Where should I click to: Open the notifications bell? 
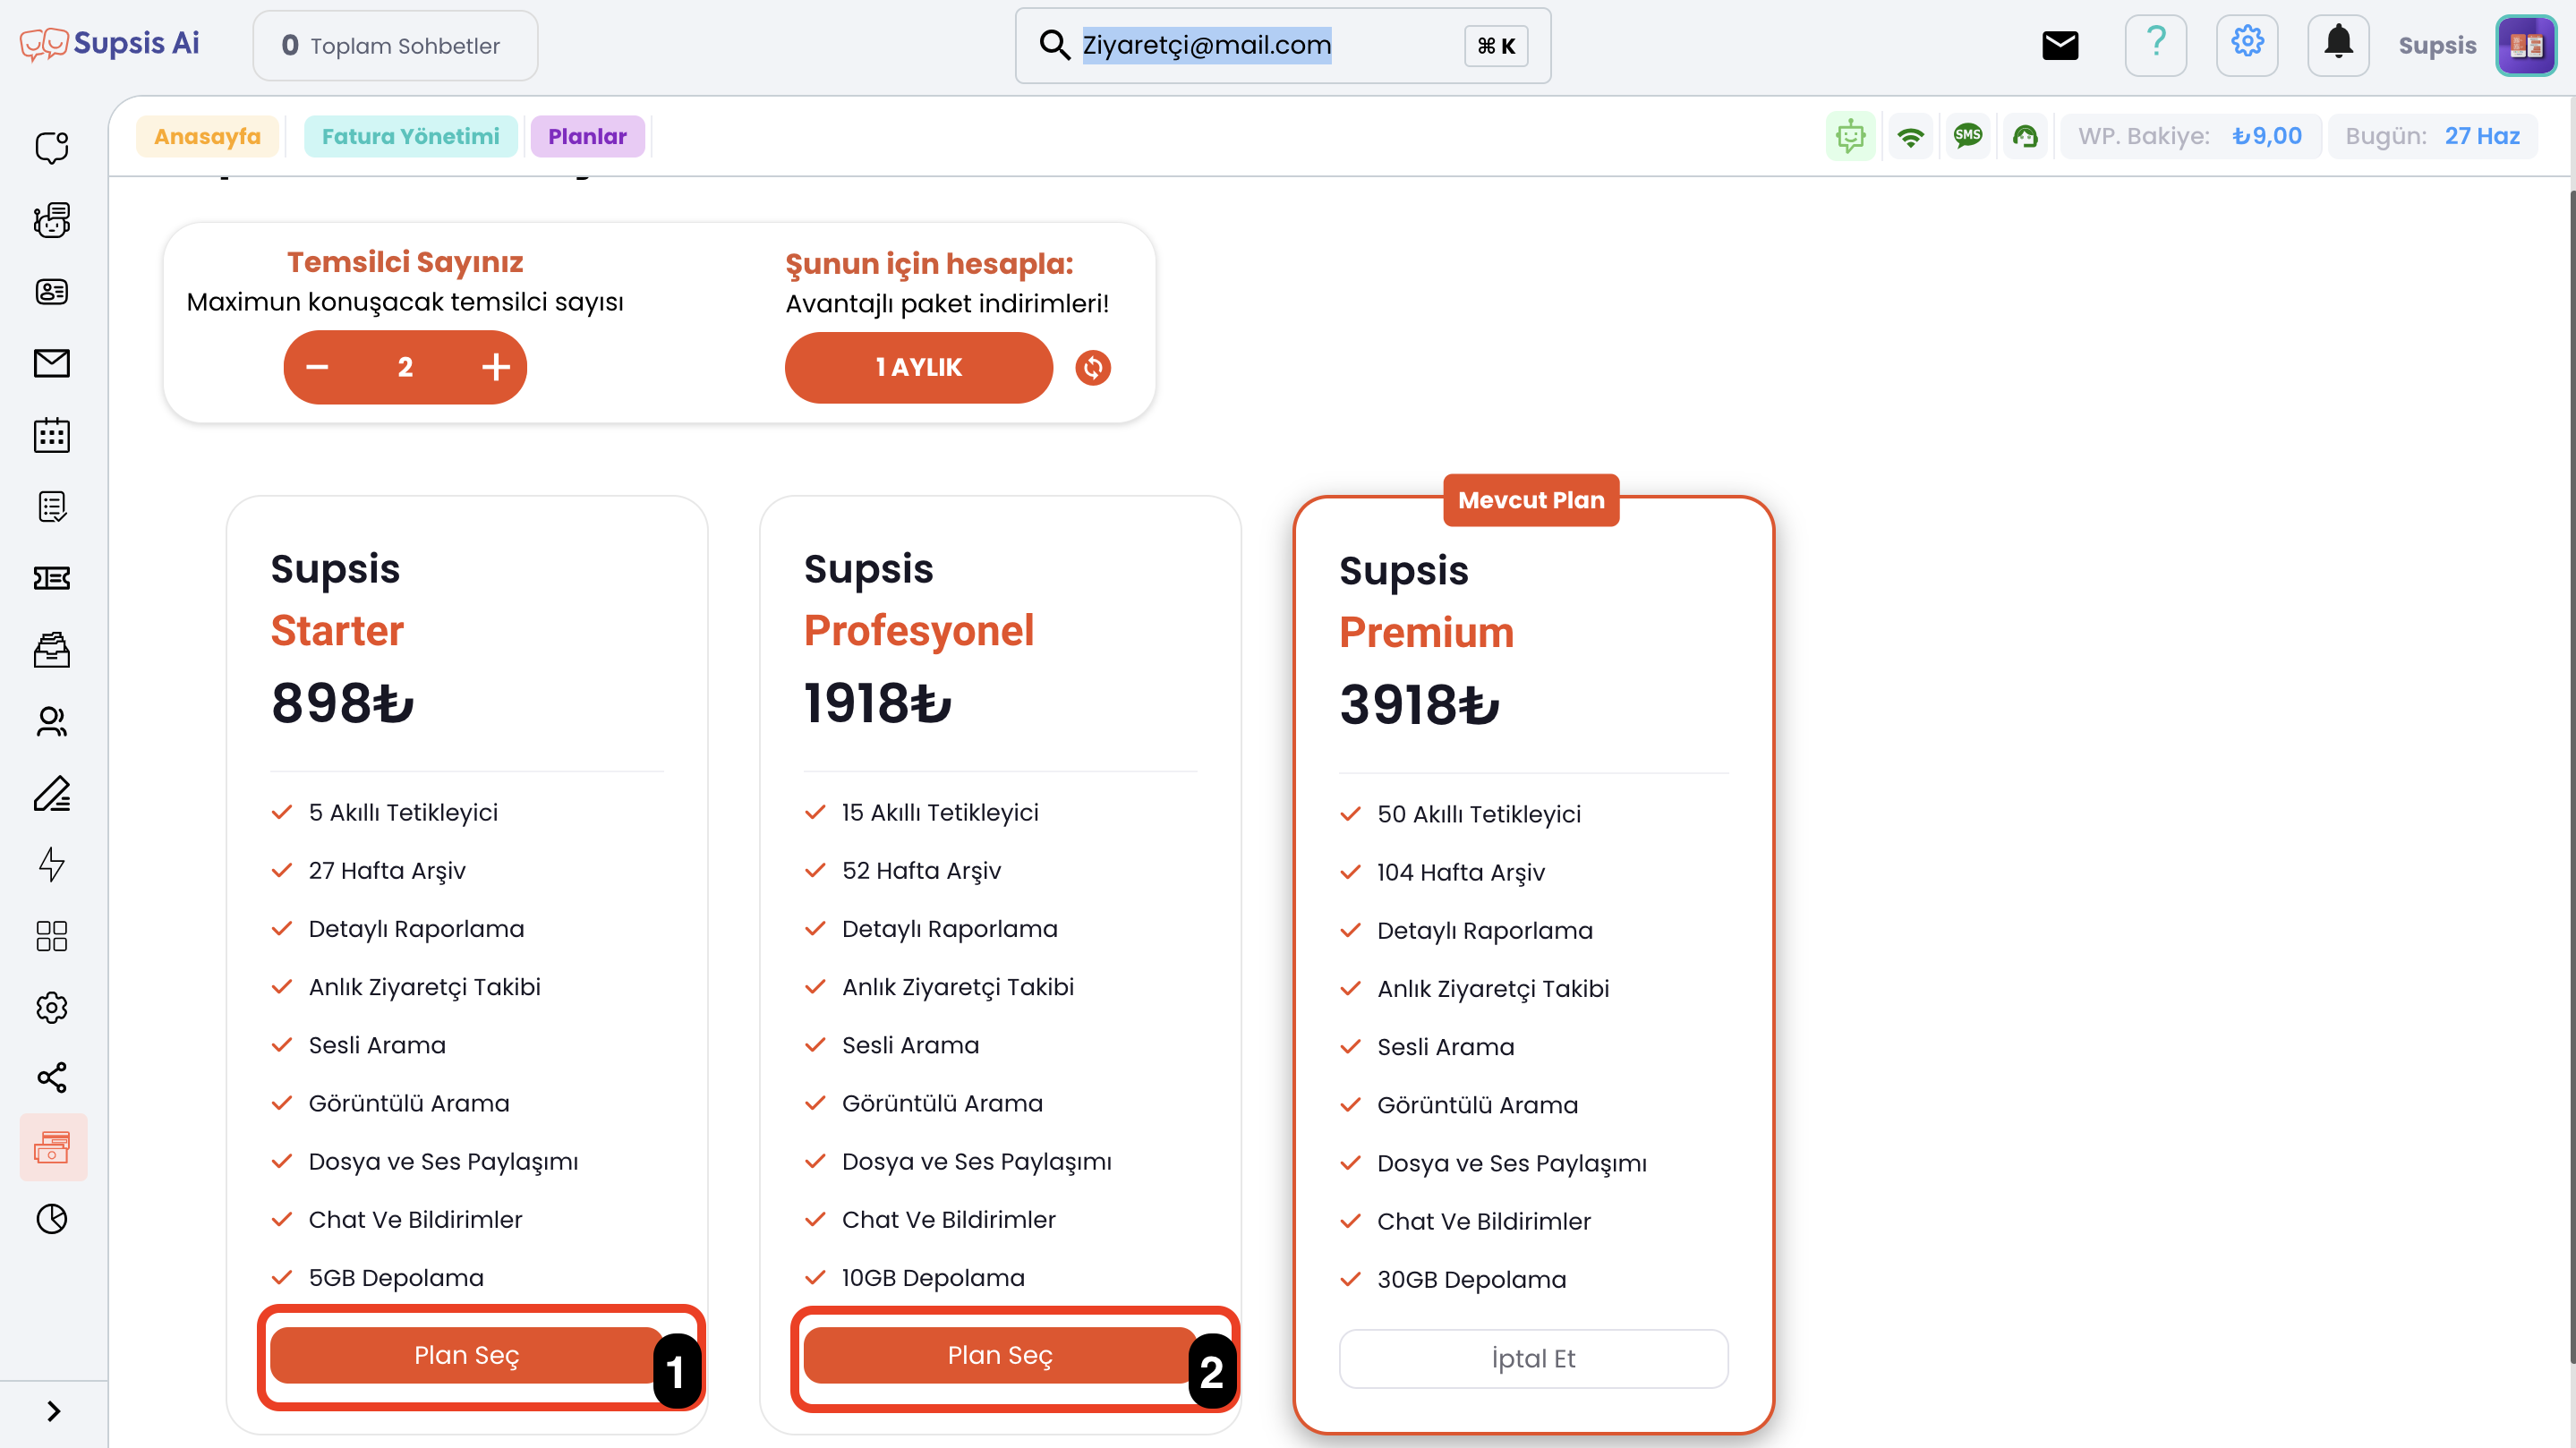[2338, 45]
